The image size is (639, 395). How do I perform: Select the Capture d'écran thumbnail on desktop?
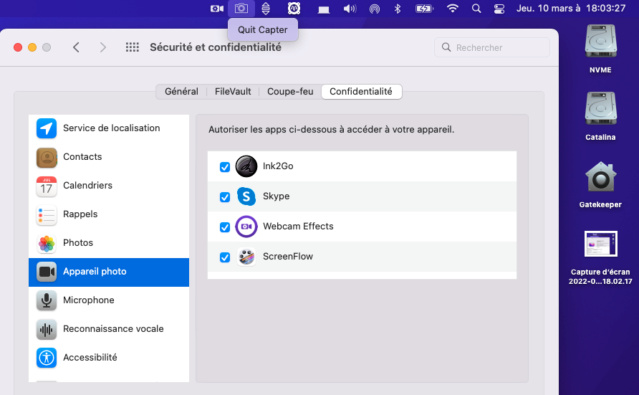pyautogui.click(x=601, y=244)
